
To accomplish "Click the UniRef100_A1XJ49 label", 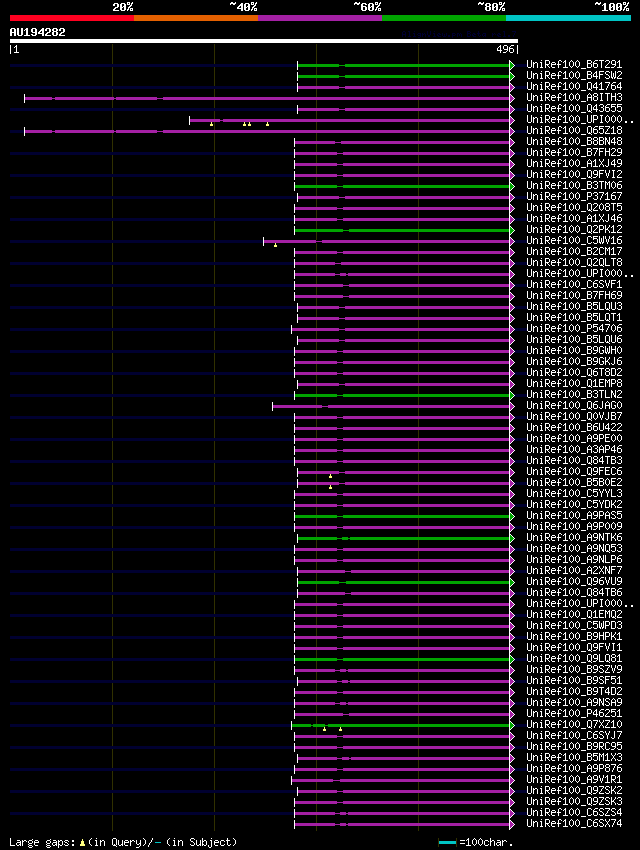I will [574, 163].
